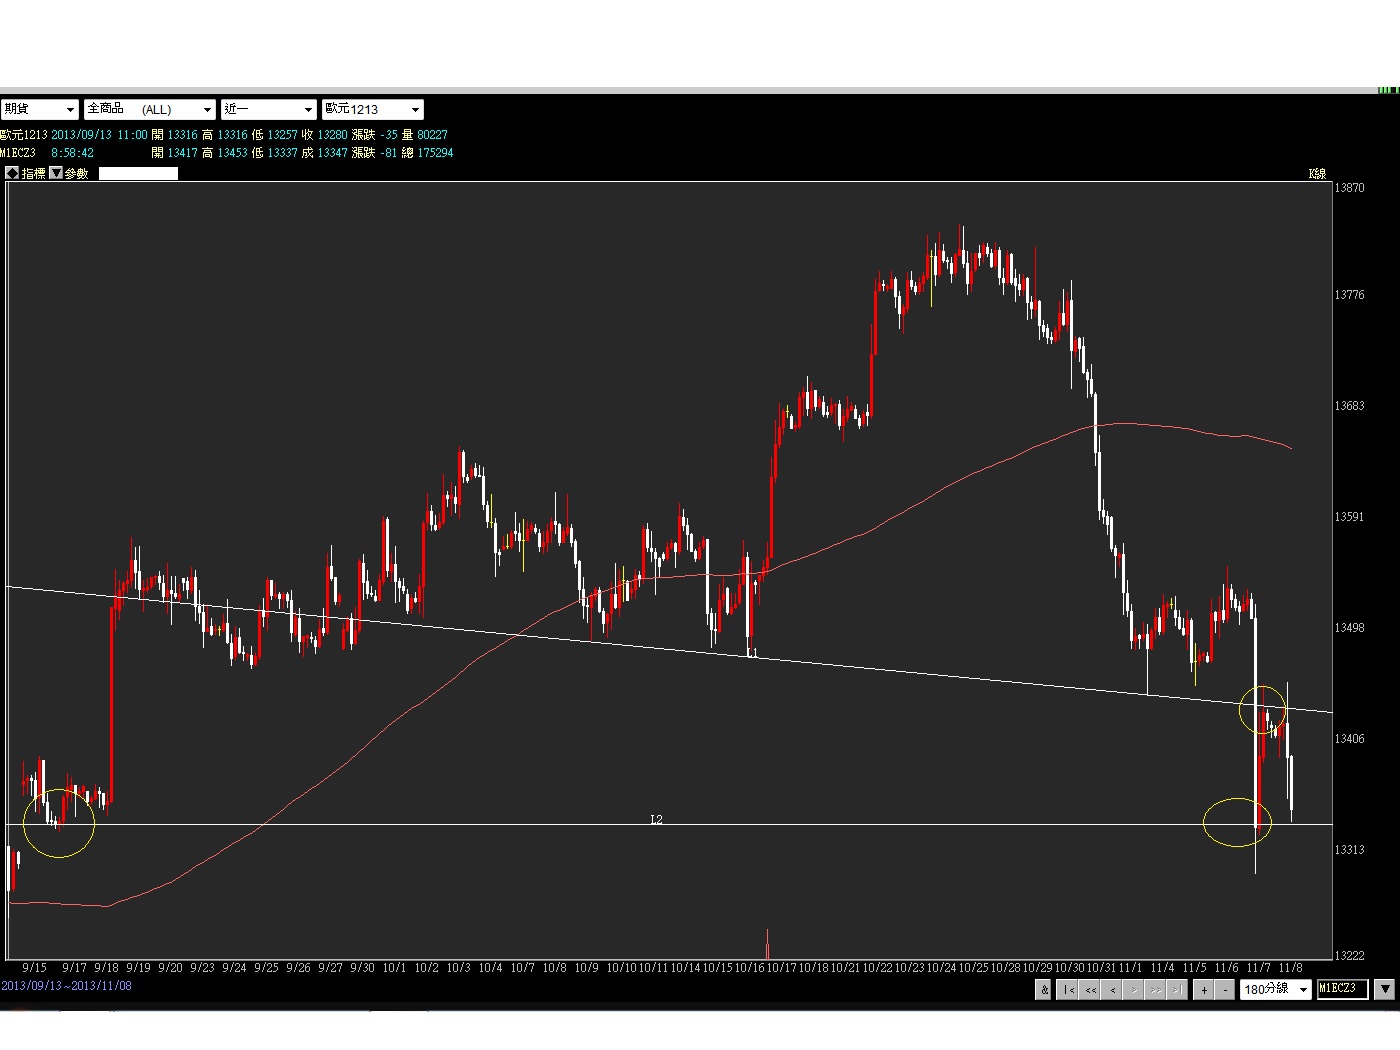Image resolution: width=1400 pixels, height=1050 pixels.
Task: Click the date range 2013/09/13~2013/11/08 text
Action: pos(66,986)
